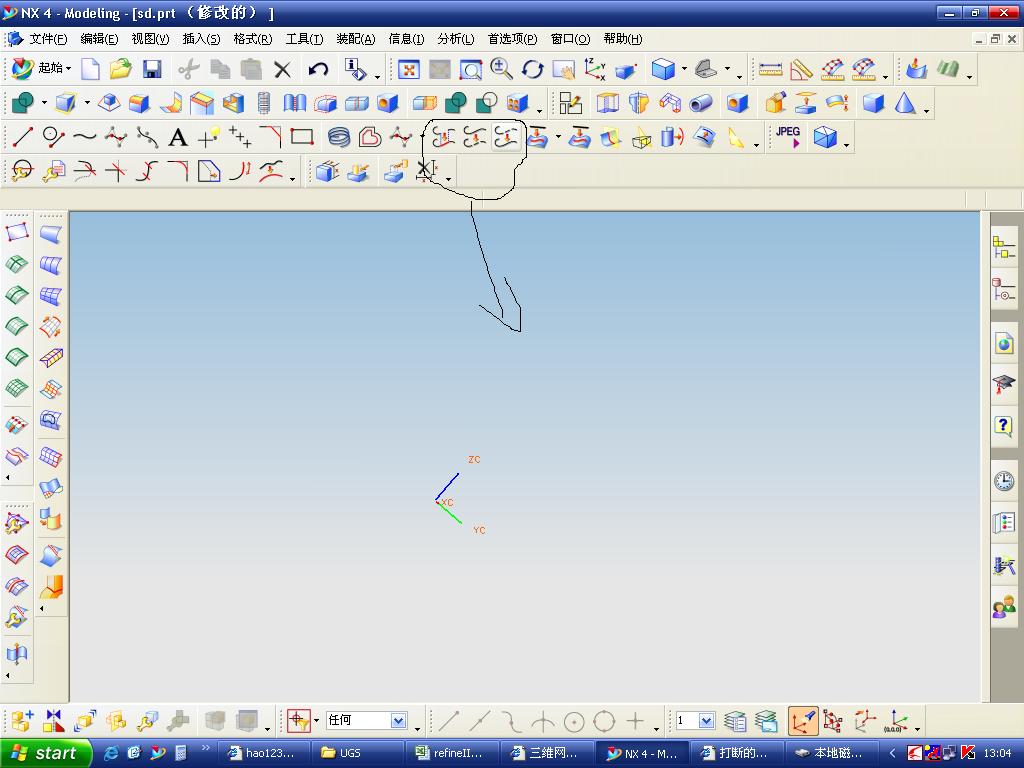Viewport: 1024px width, 768px height.
Task: Open the Assembly Navigator on the resource bar
Action: click(x=1004, y=248)
